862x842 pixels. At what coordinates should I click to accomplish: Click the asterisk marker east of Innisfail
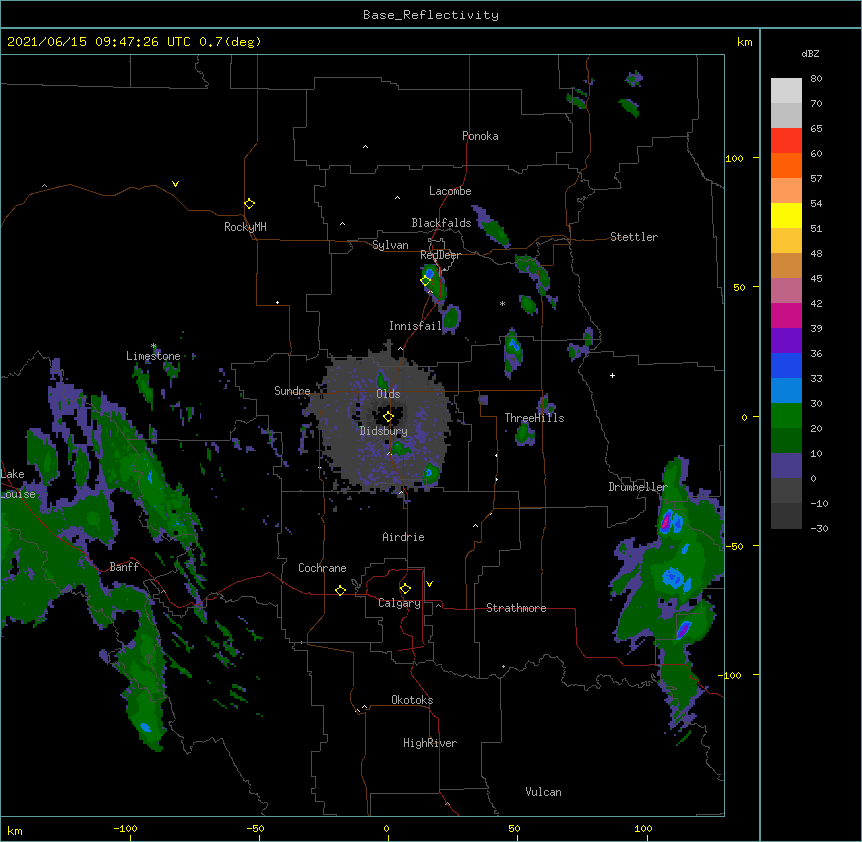pyautogui.click(x=502, y=303)
